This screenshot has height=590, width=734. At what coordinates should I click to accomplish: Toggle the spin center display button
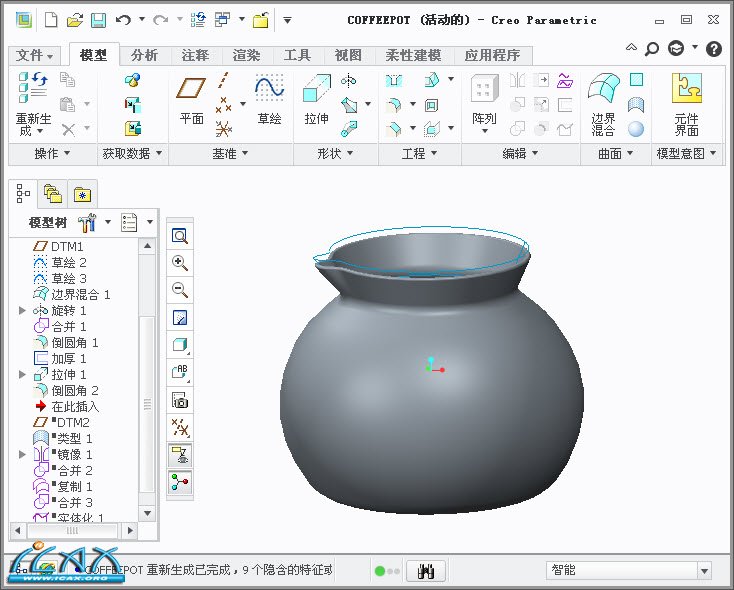coord(180,482)
